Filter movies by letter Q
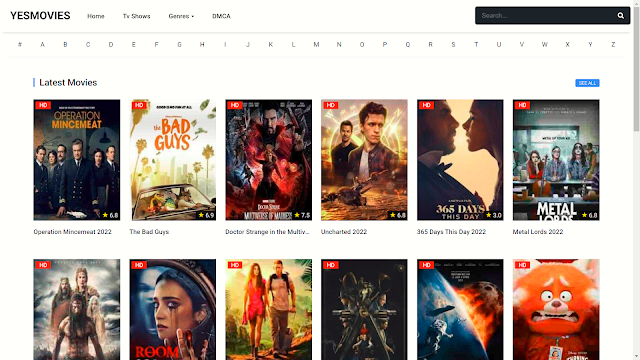Screen dimensions: 640x360 pos(407,44)
